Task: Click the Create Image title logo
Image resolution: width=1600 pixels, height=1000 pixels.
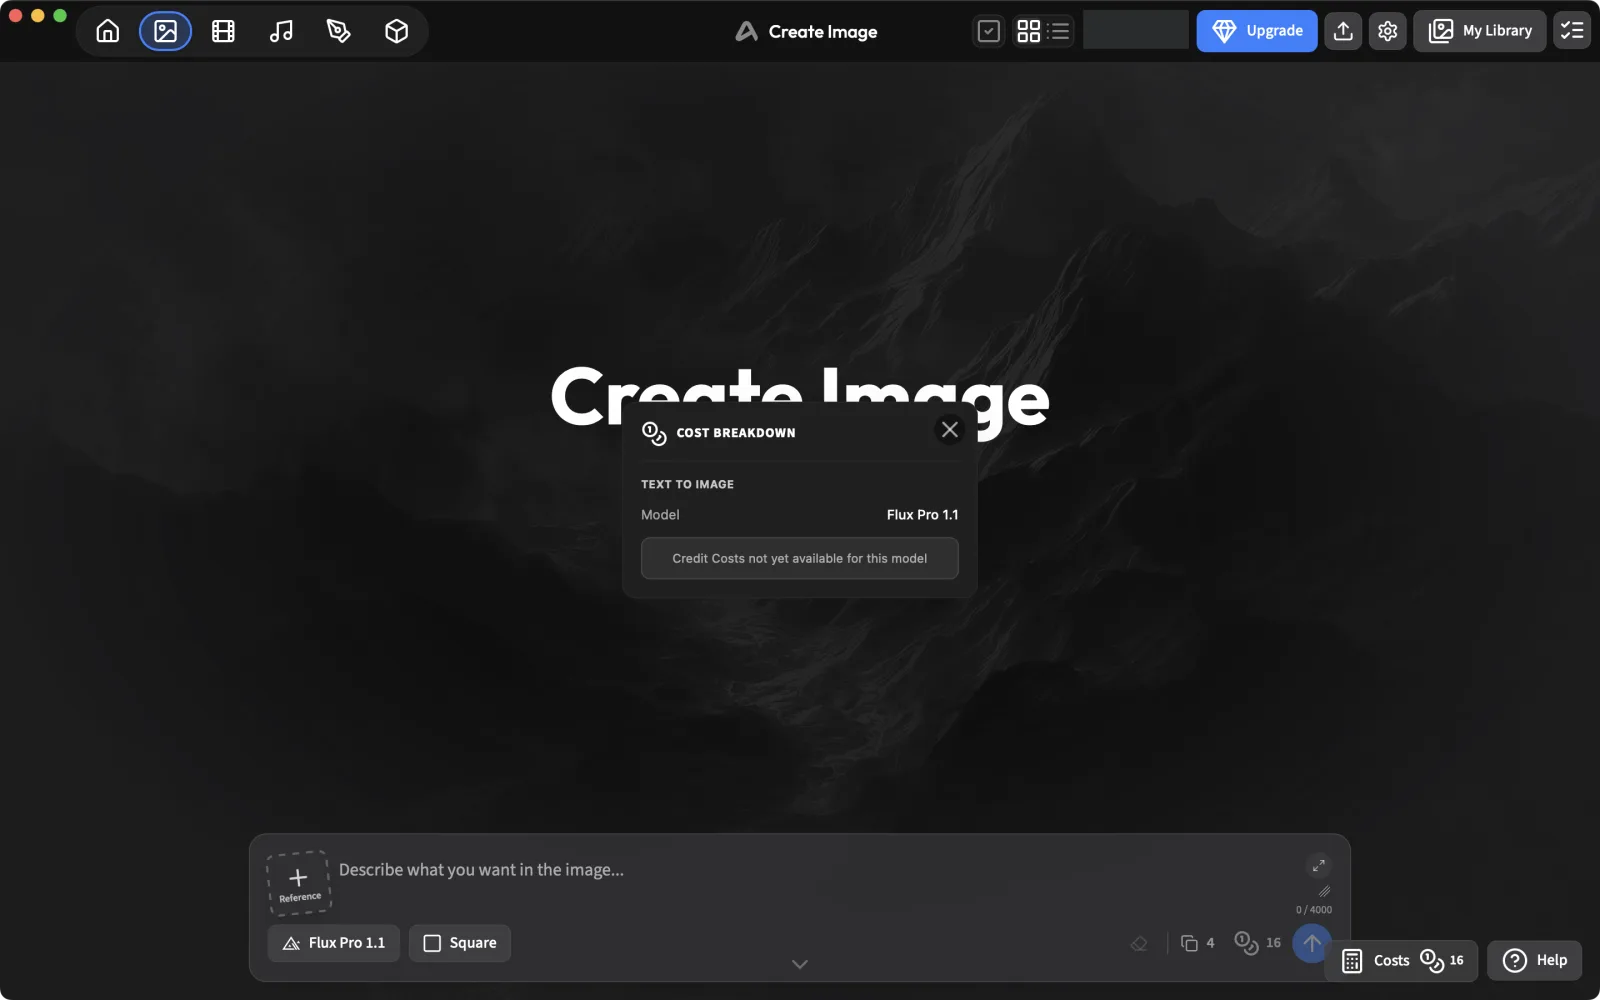Action: coord(747,31)
